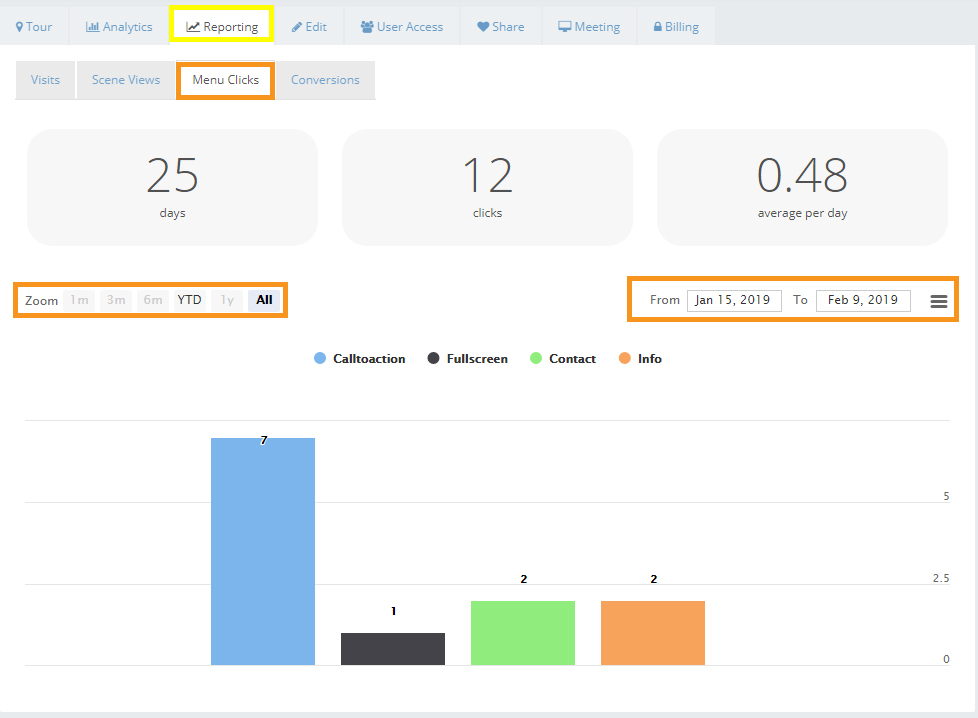
Task: Click the 25 days summary card
Action: (x=173, y=187)
